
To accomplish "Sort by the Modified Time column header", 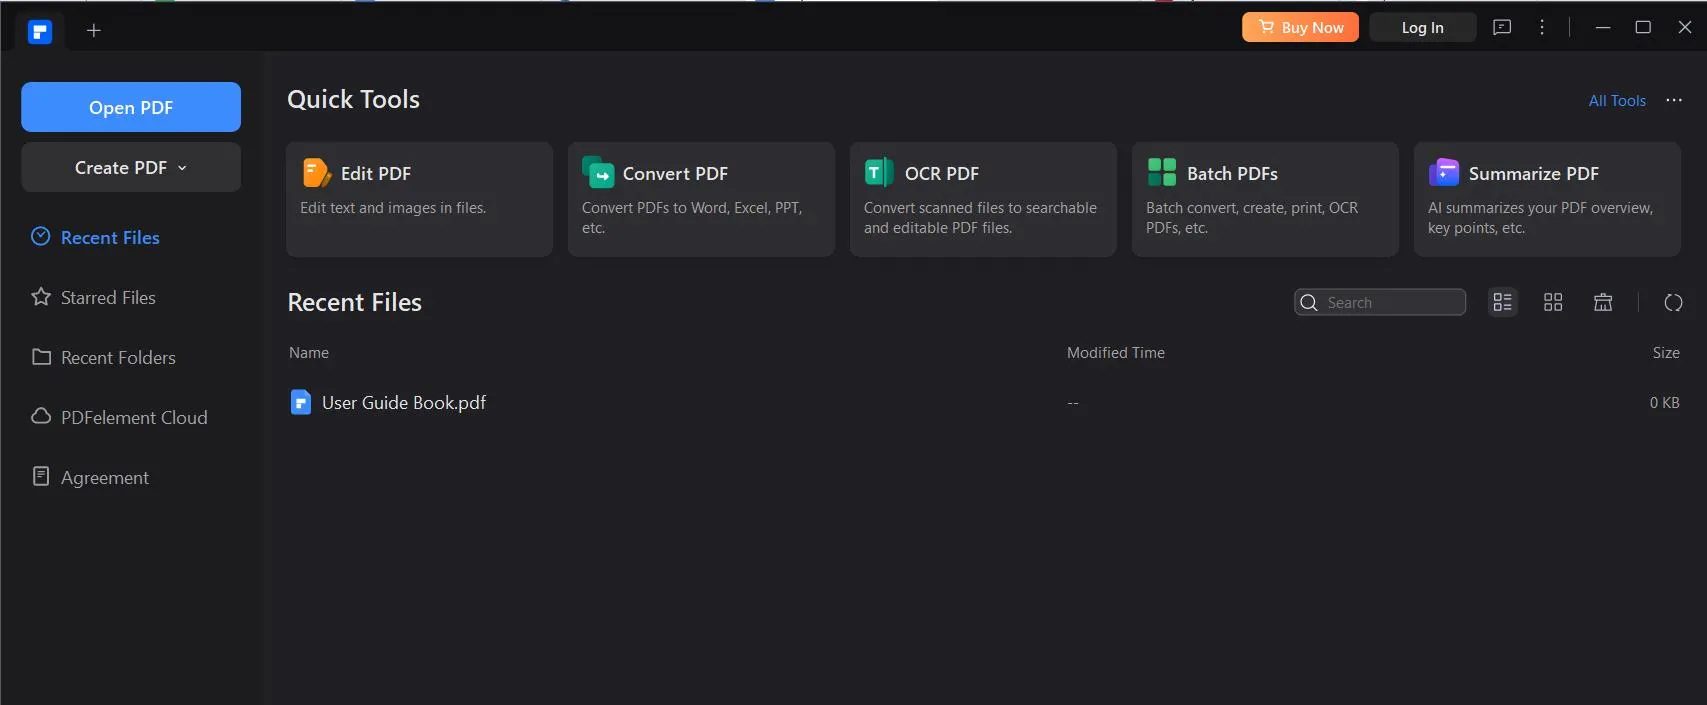I will [1115, 352].
